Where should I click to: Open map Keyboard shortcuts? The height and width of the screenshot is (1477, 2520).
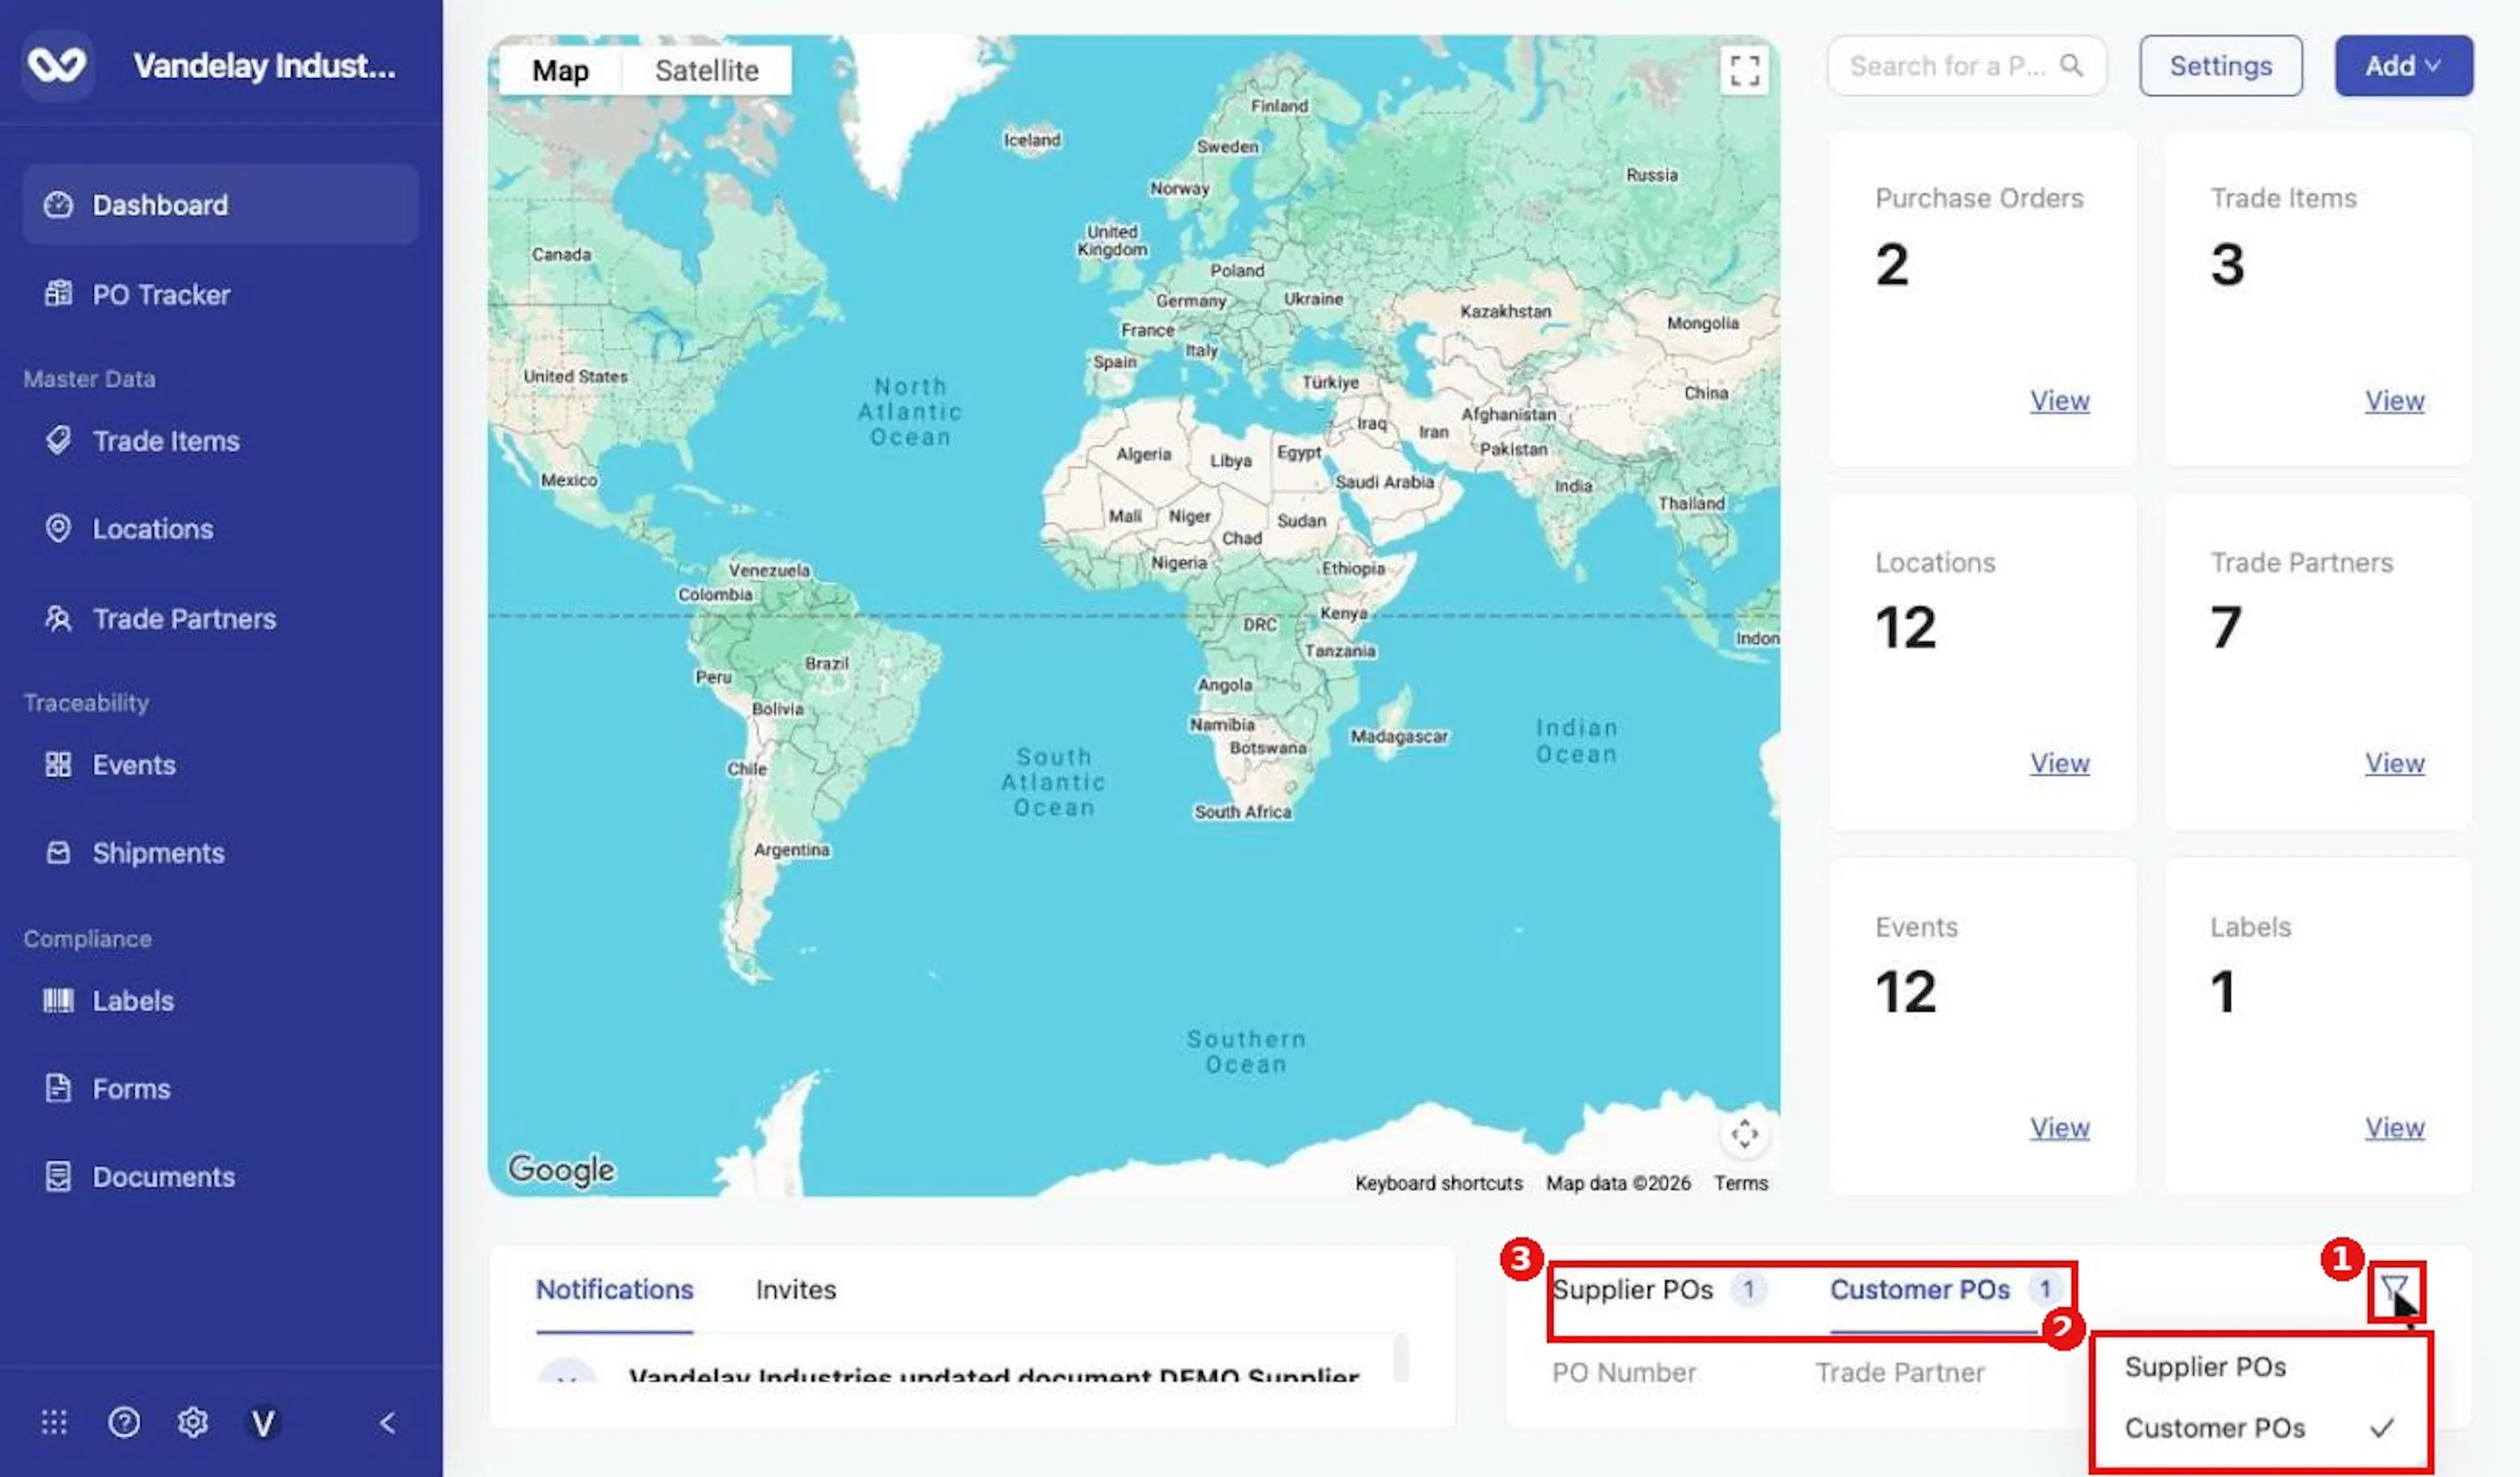click(x=1438, y=1183)
